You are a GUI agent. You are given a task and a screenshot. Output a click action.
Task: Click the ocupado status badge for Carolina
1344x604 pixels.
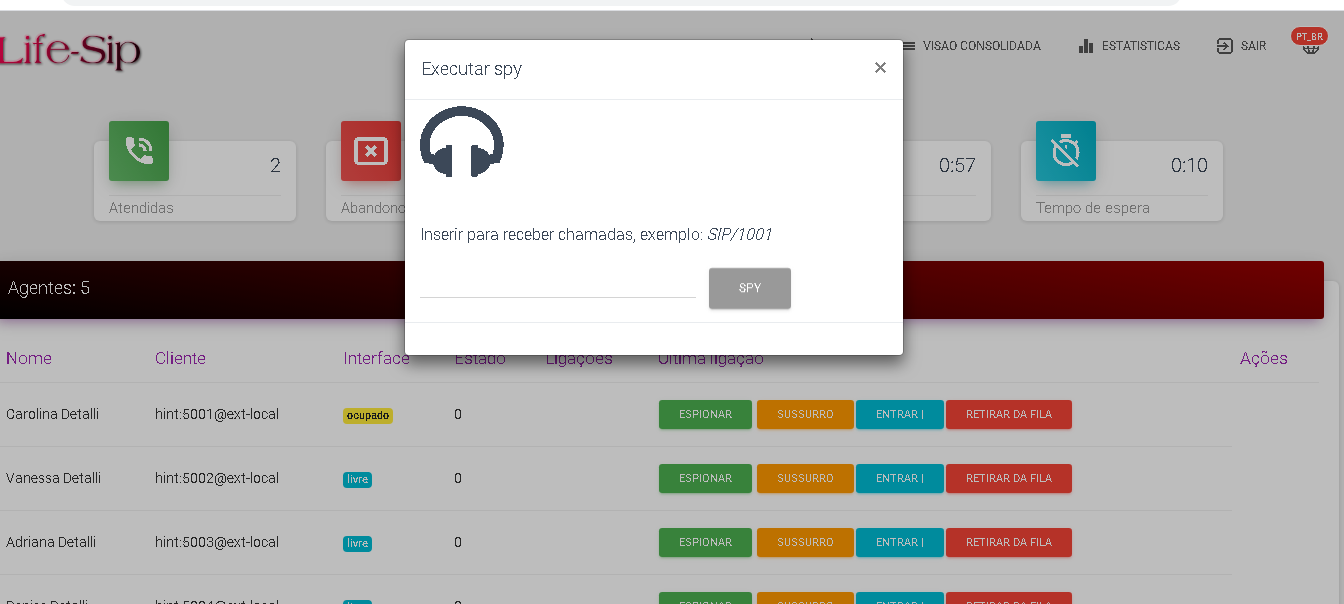(367, 415)
